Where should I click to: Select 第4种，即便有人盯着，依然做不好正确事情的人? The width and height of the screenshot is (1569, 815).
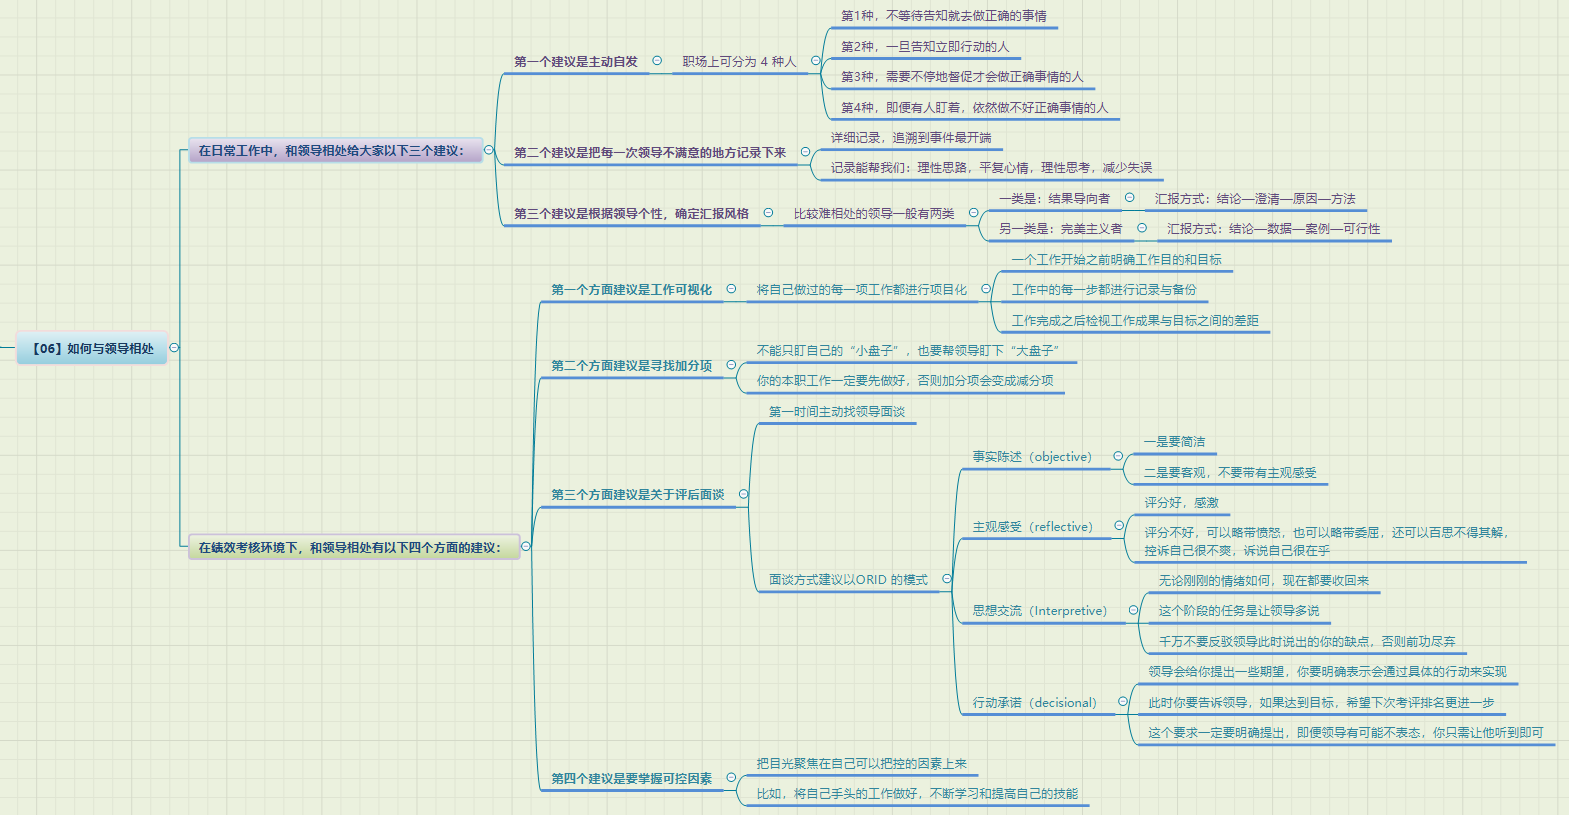pos(974,108)
